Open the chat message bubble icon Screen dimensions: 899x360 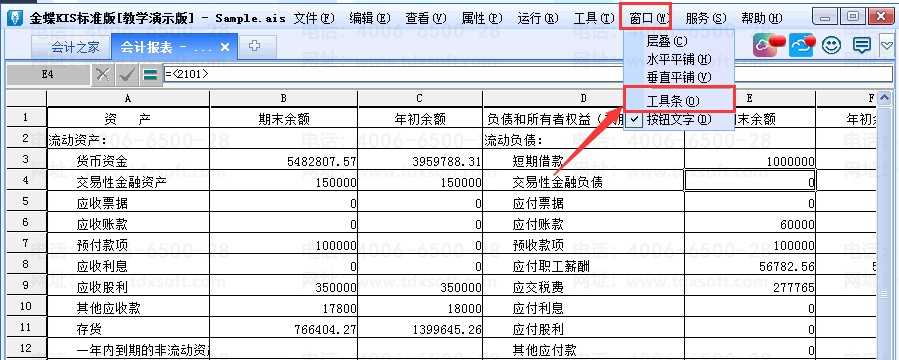pos(861,45)
